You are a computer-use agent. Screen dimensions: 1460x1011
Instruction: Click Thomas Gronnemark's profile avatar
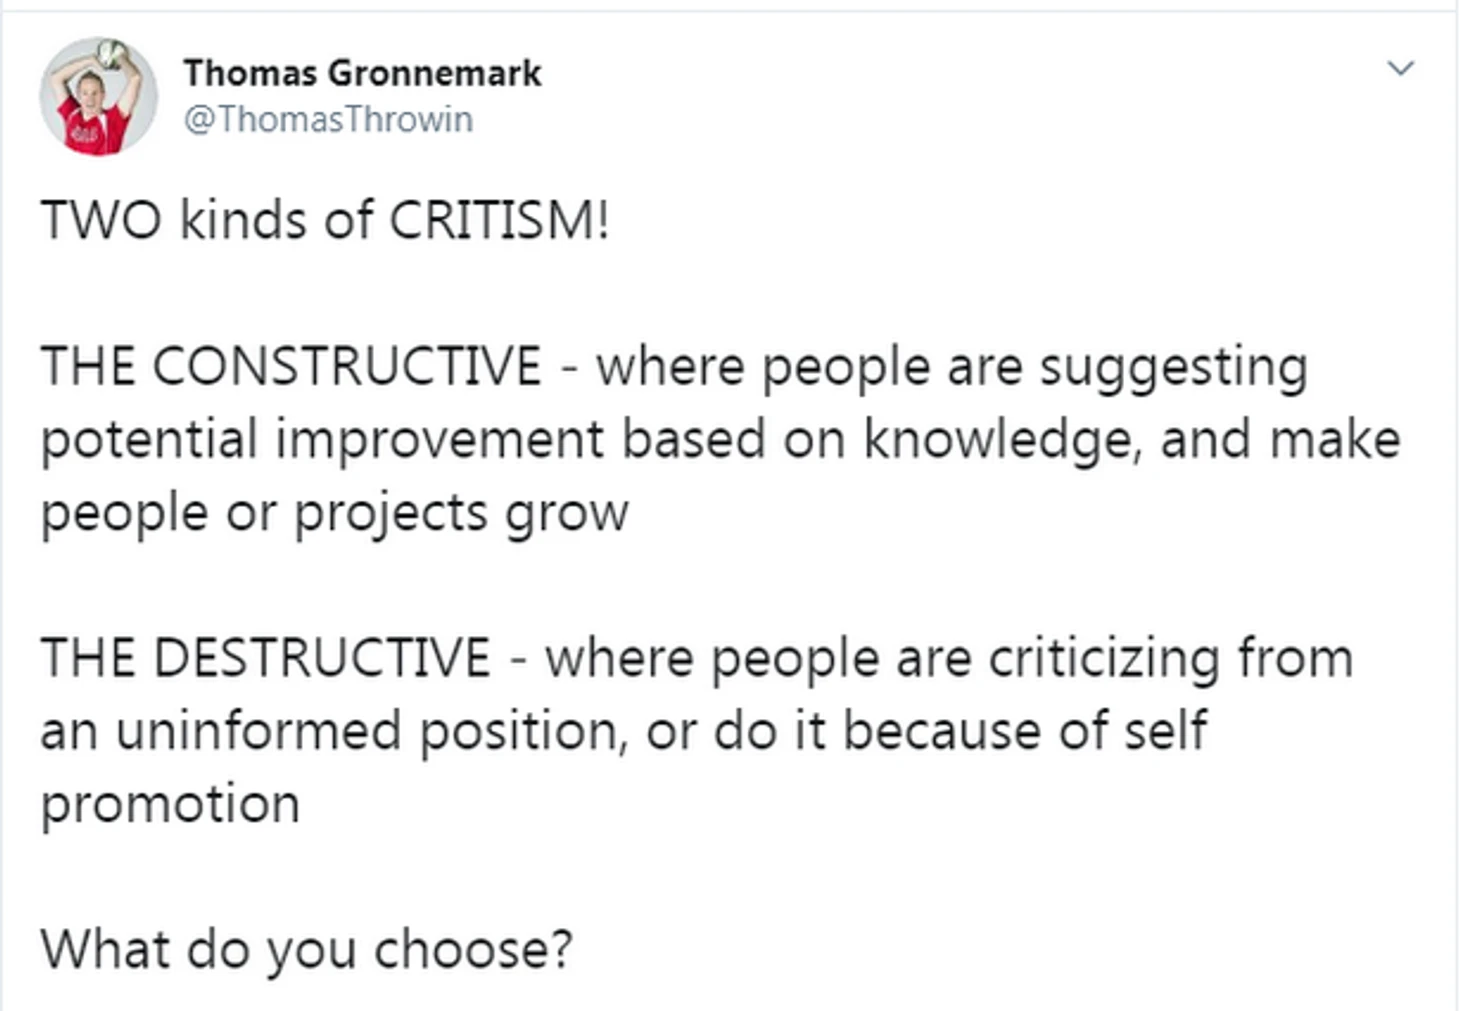[98, 96]
